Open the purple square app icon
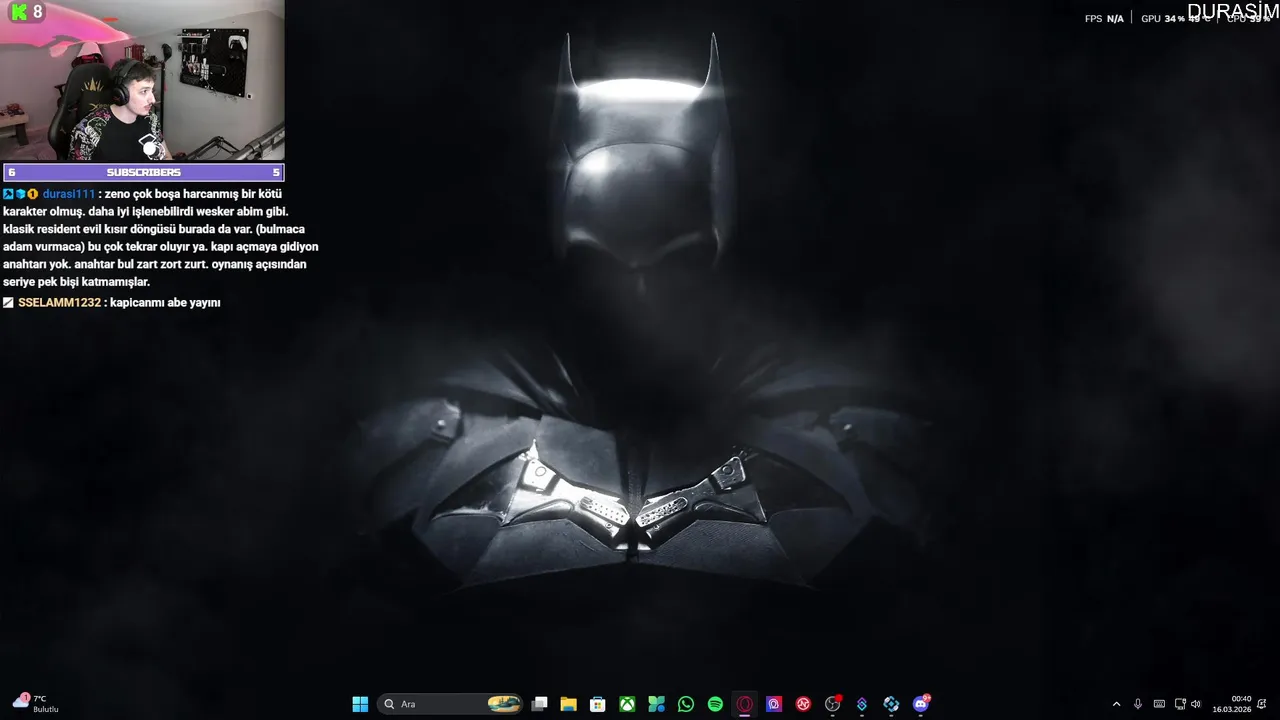This screenshot has height=720, width=1280. pyautogui.click(x=773, y=704)
